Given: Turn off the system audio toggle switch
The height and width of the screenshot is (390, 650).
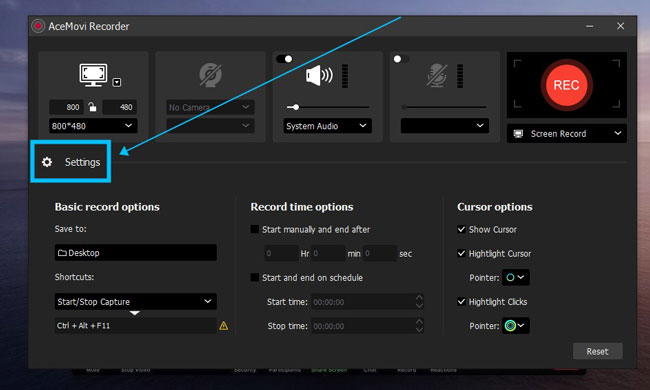Looking at the screenshot, I should [284, 59].
